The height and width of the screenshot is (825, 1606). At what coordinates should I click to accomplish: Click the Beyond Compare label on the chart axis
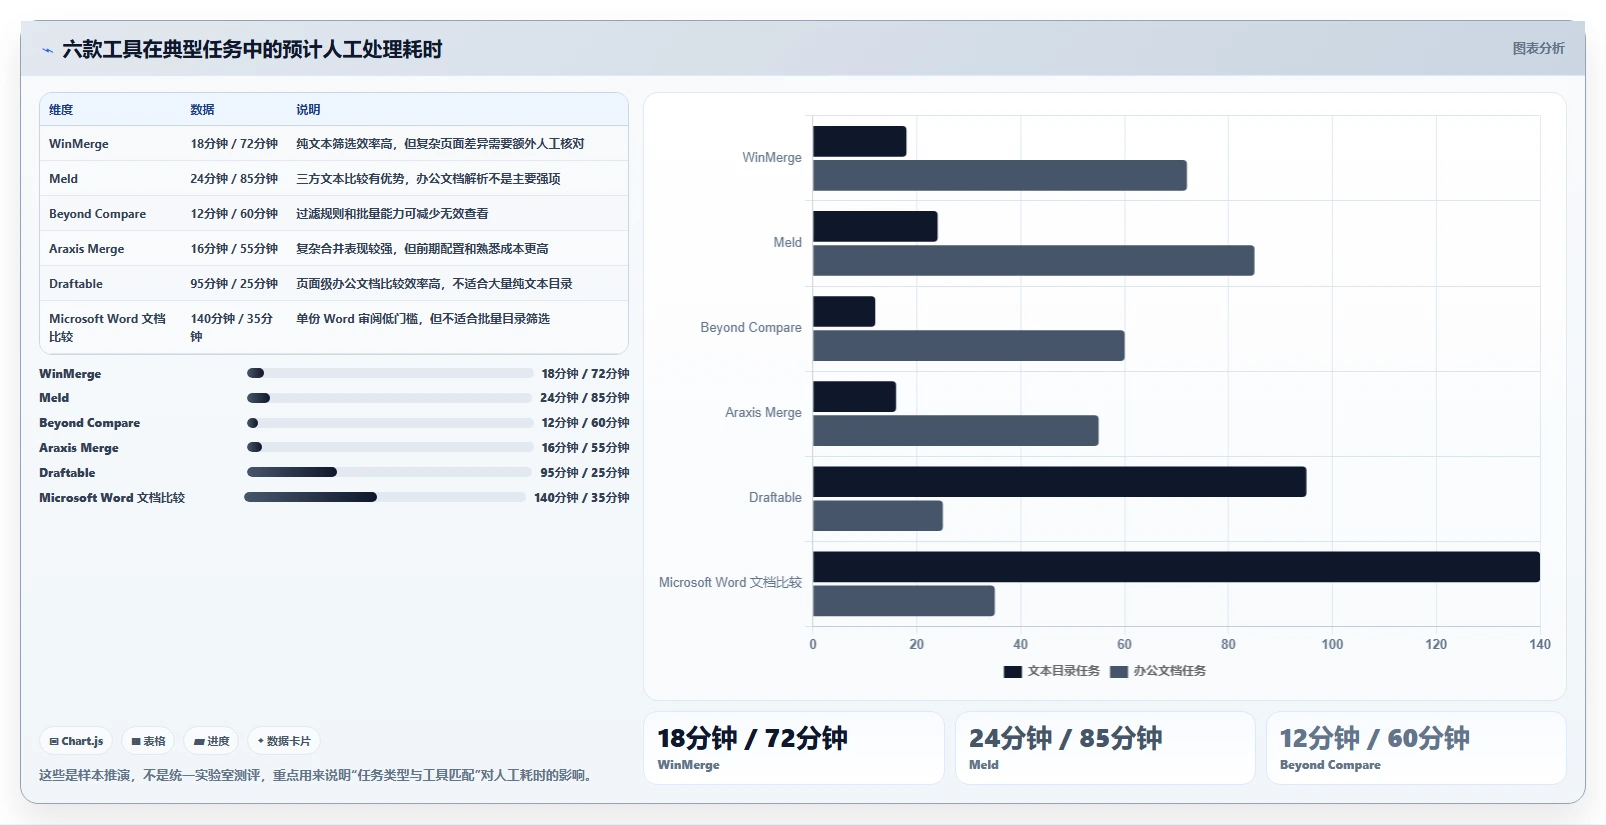751,327
